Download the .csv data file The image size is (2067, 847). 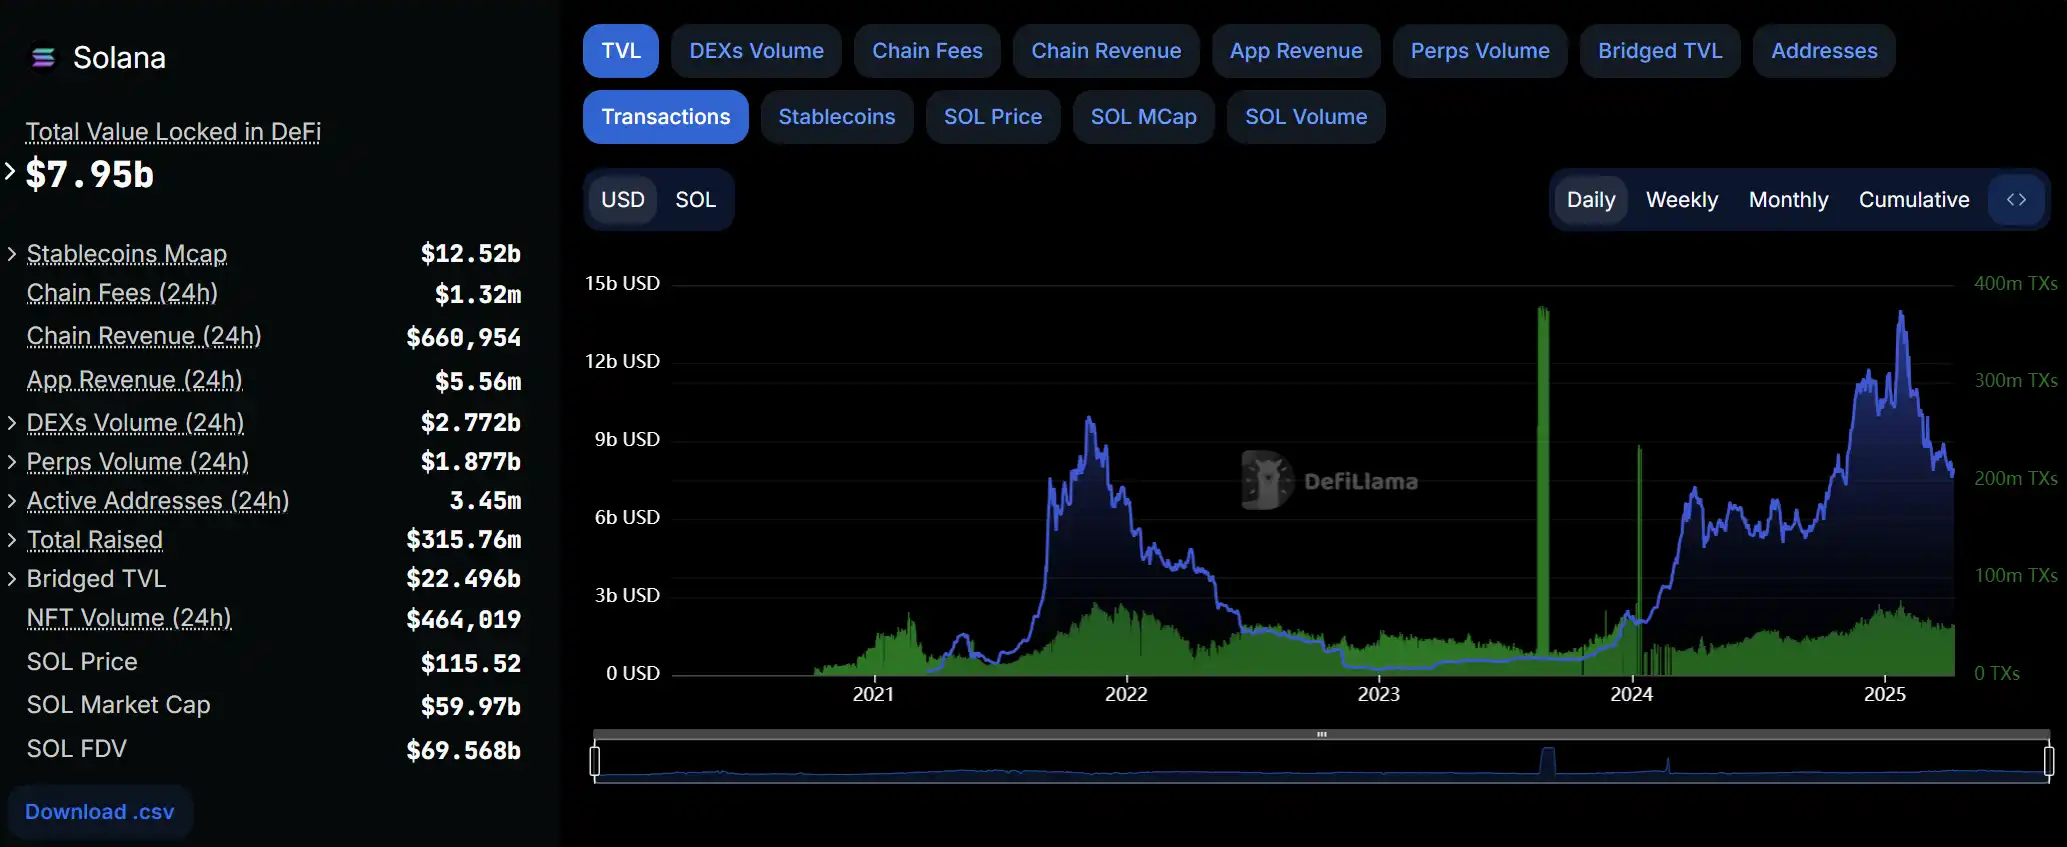pos(100,812)
